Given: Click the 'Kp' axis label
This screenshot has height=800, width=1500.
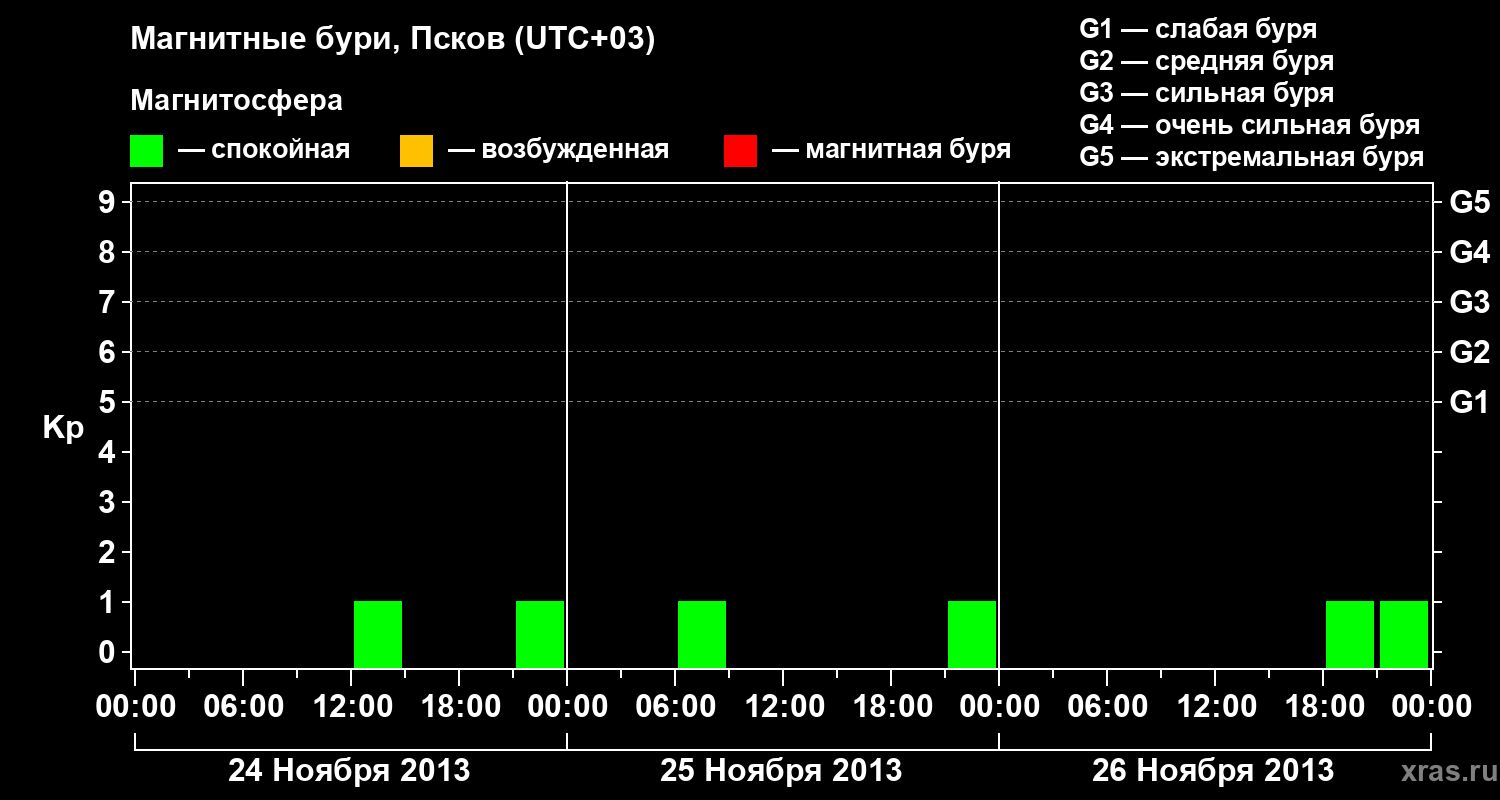Looking at the screenshot, I should click(63, 428).
